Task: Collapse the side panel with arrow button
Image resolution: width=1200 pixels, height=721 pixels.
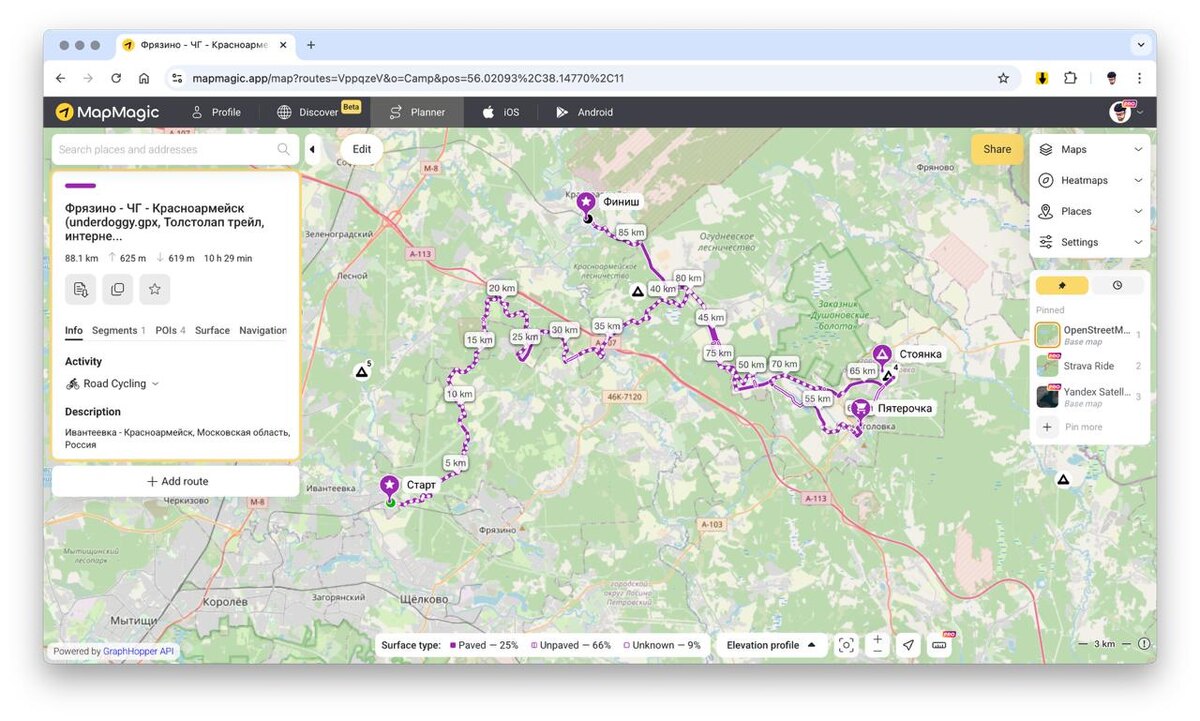Action: point(311,150)
